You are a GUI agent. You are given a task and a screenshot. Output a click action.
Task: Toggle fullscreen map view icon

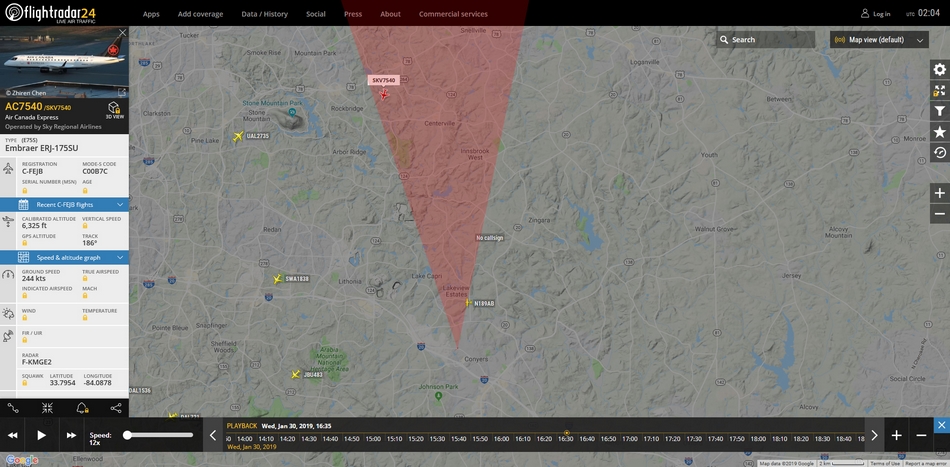[940, 90]
